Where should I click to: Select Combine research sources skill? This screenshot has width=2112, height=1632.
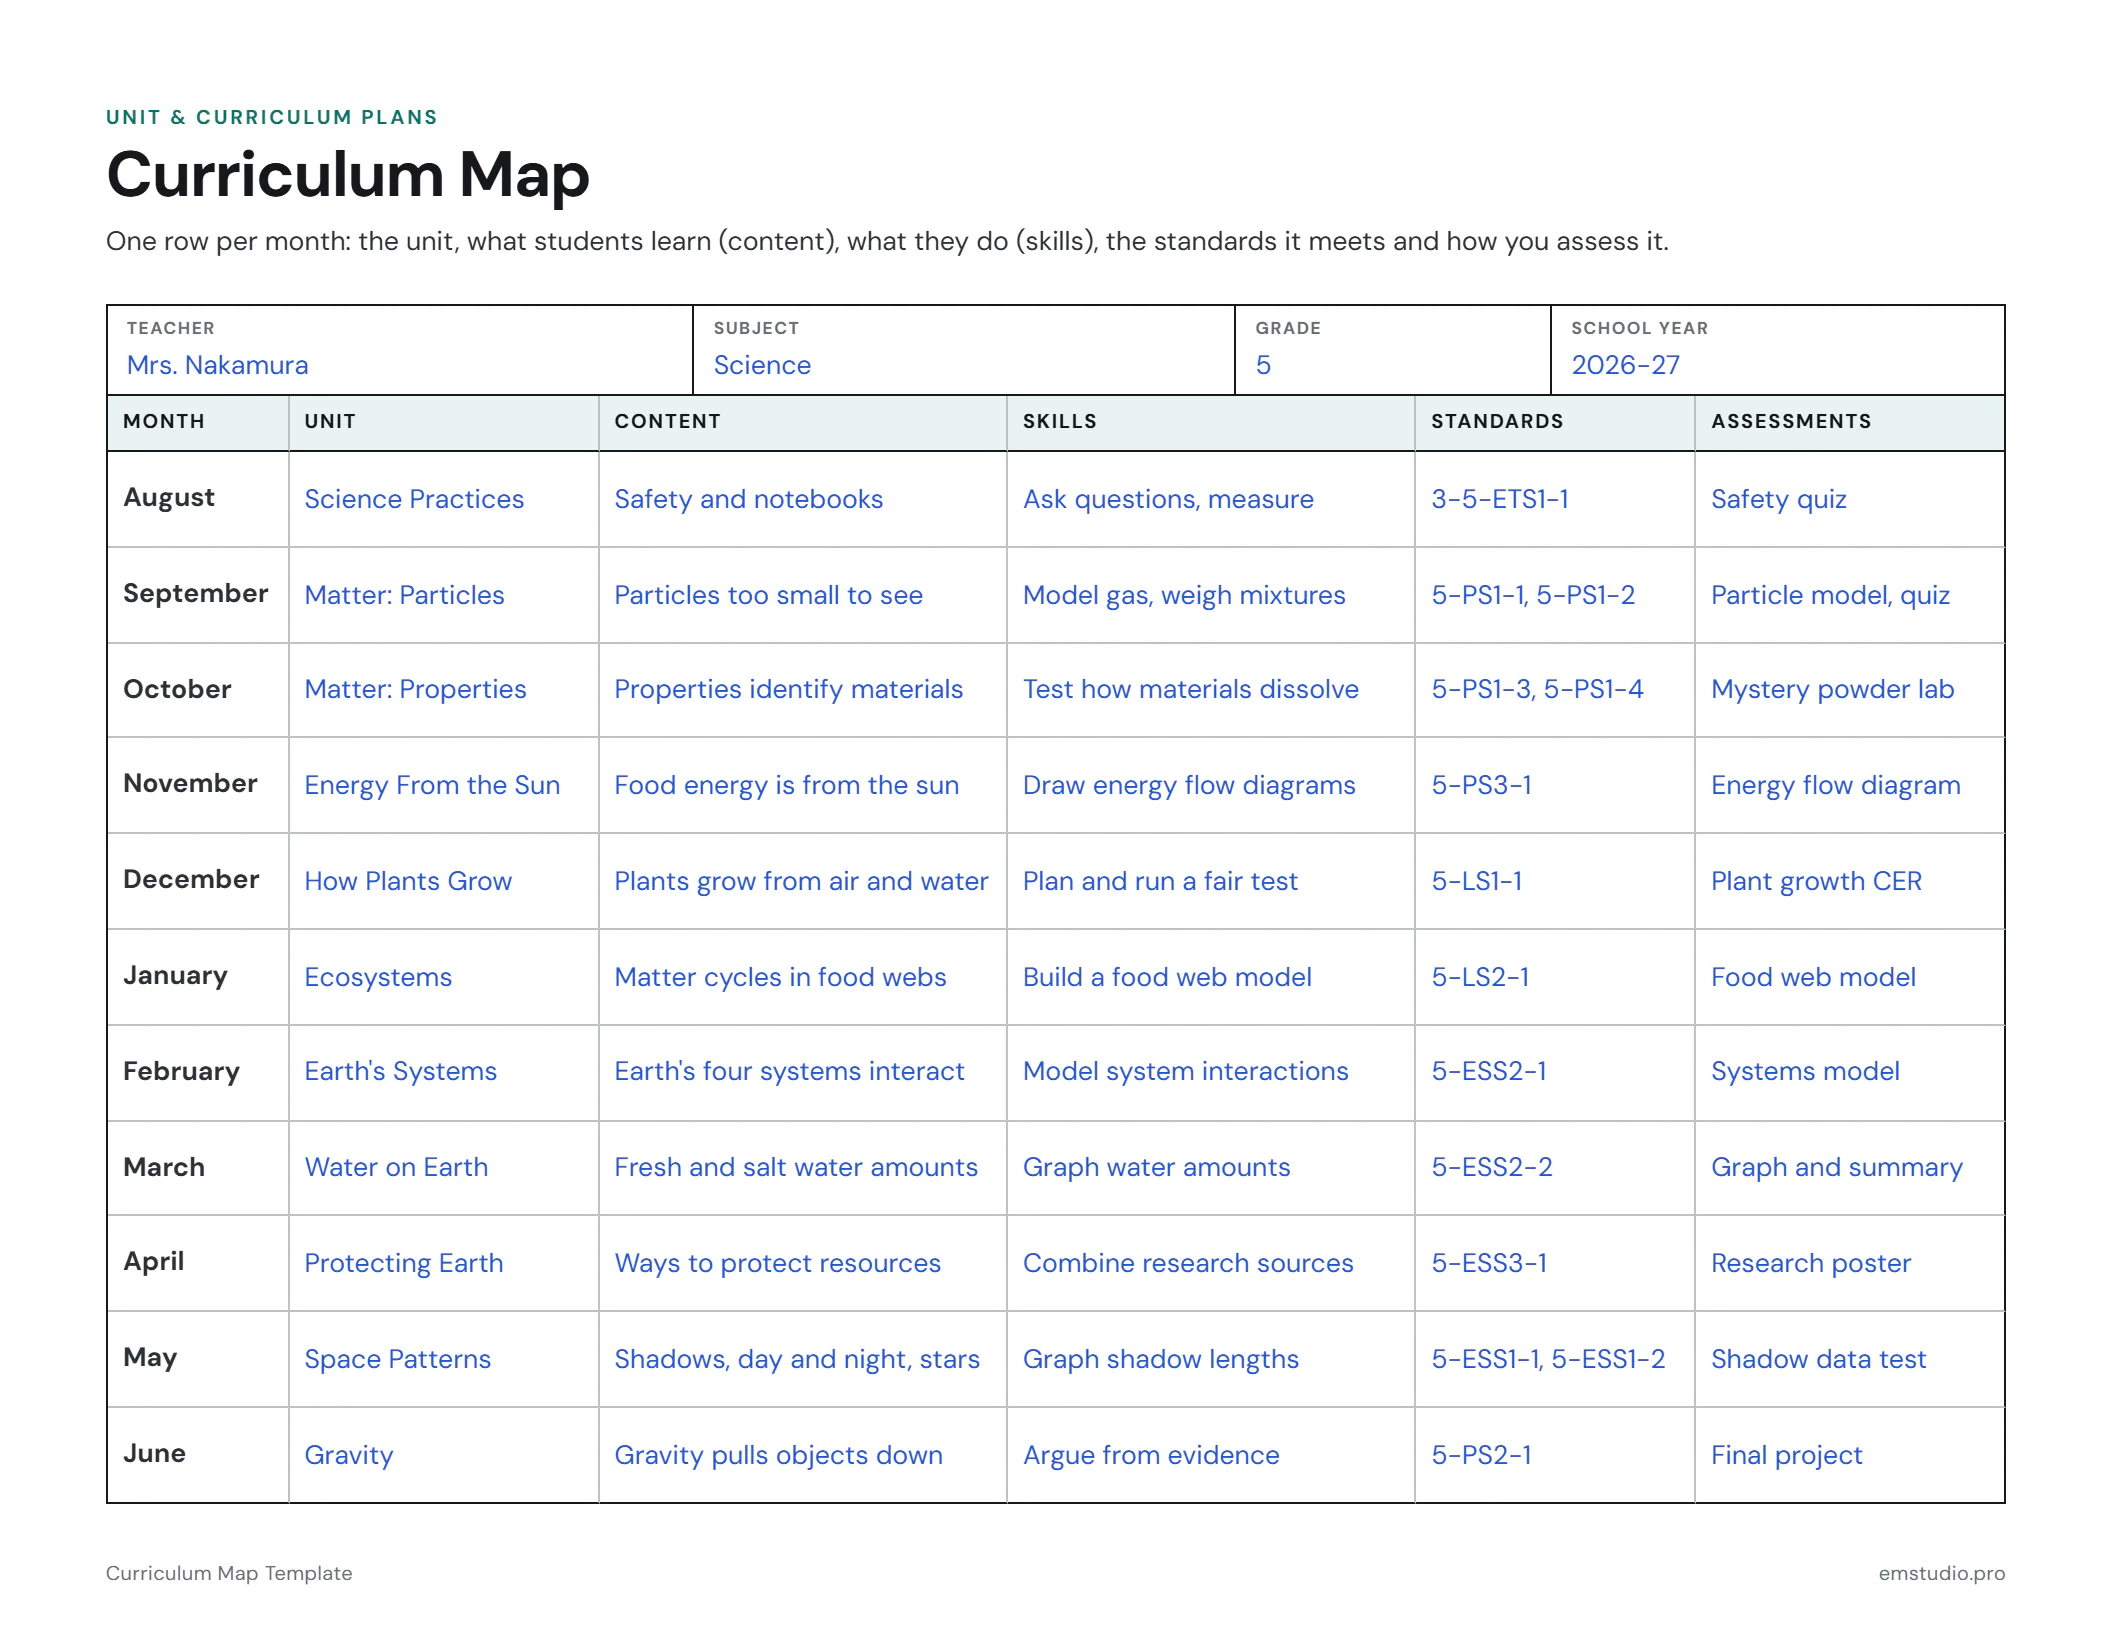pyautogui.click(x=1188, y=1263)
